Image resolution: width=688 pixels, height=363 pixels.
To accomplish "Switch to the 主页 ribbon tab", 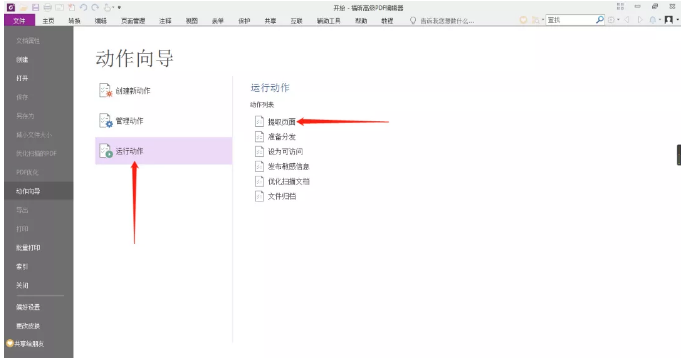I will click(48, 21).
